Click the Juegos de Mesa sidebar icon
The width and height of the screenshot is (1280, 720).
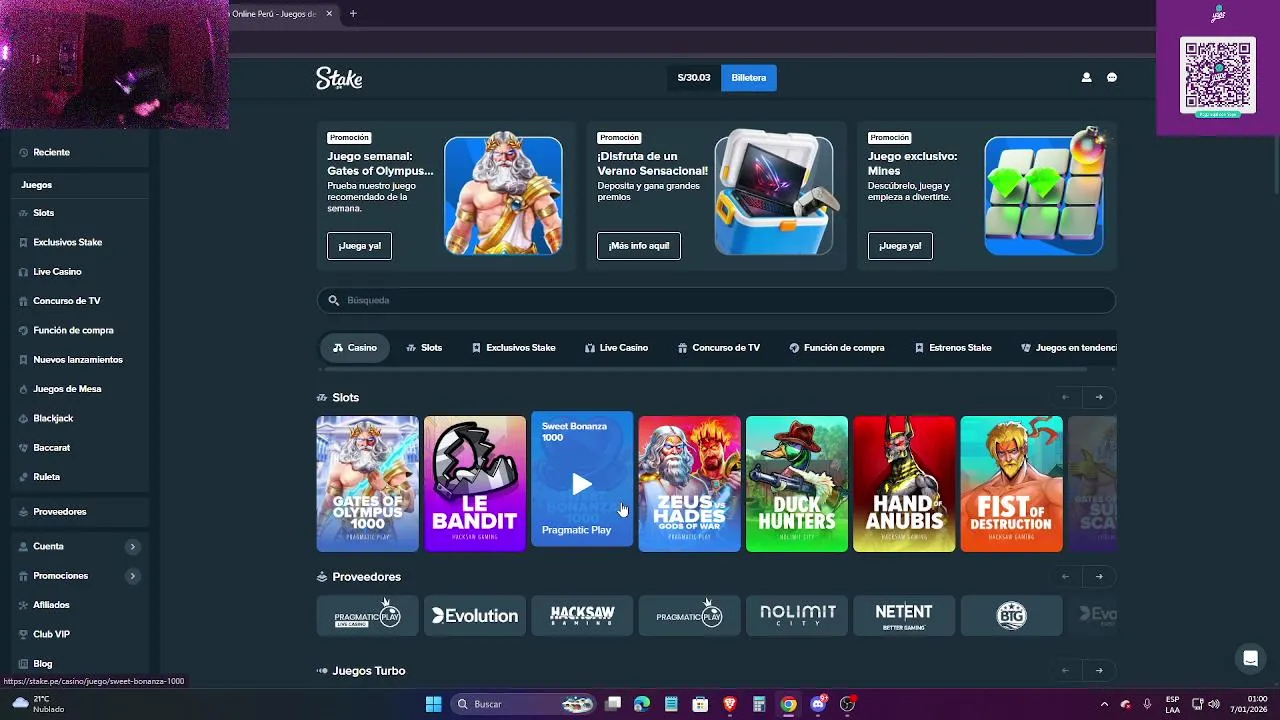tap(23, 389)
